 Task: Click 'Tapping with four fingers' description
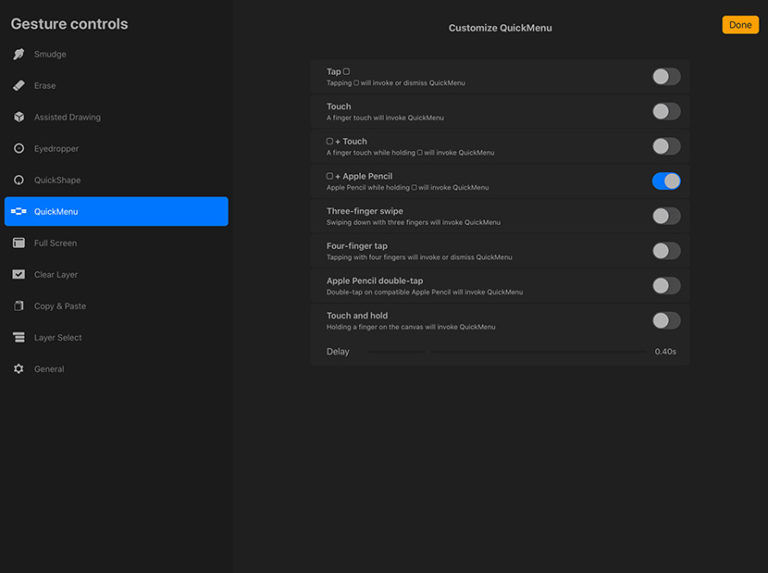(x=419, y=257)
